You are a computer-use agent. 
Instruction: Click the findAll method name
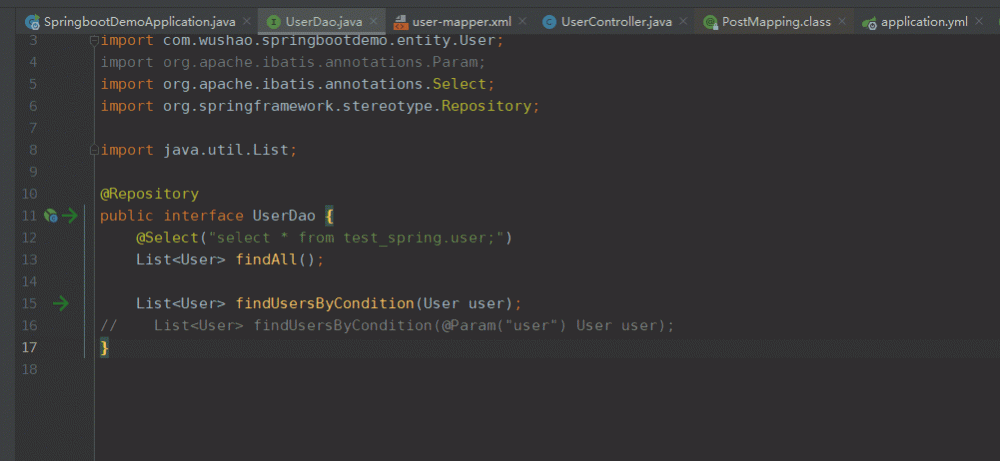pos(266,260)
